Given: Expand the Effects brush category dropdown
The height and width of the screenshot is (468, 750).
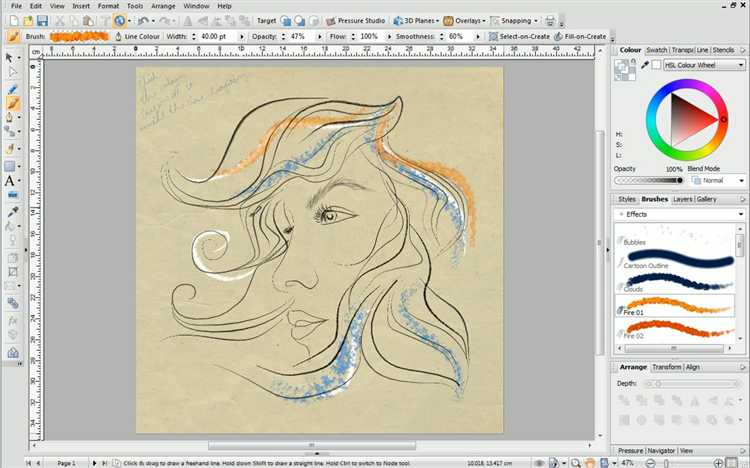Looking at the screenshot, I should coord(740,214).
